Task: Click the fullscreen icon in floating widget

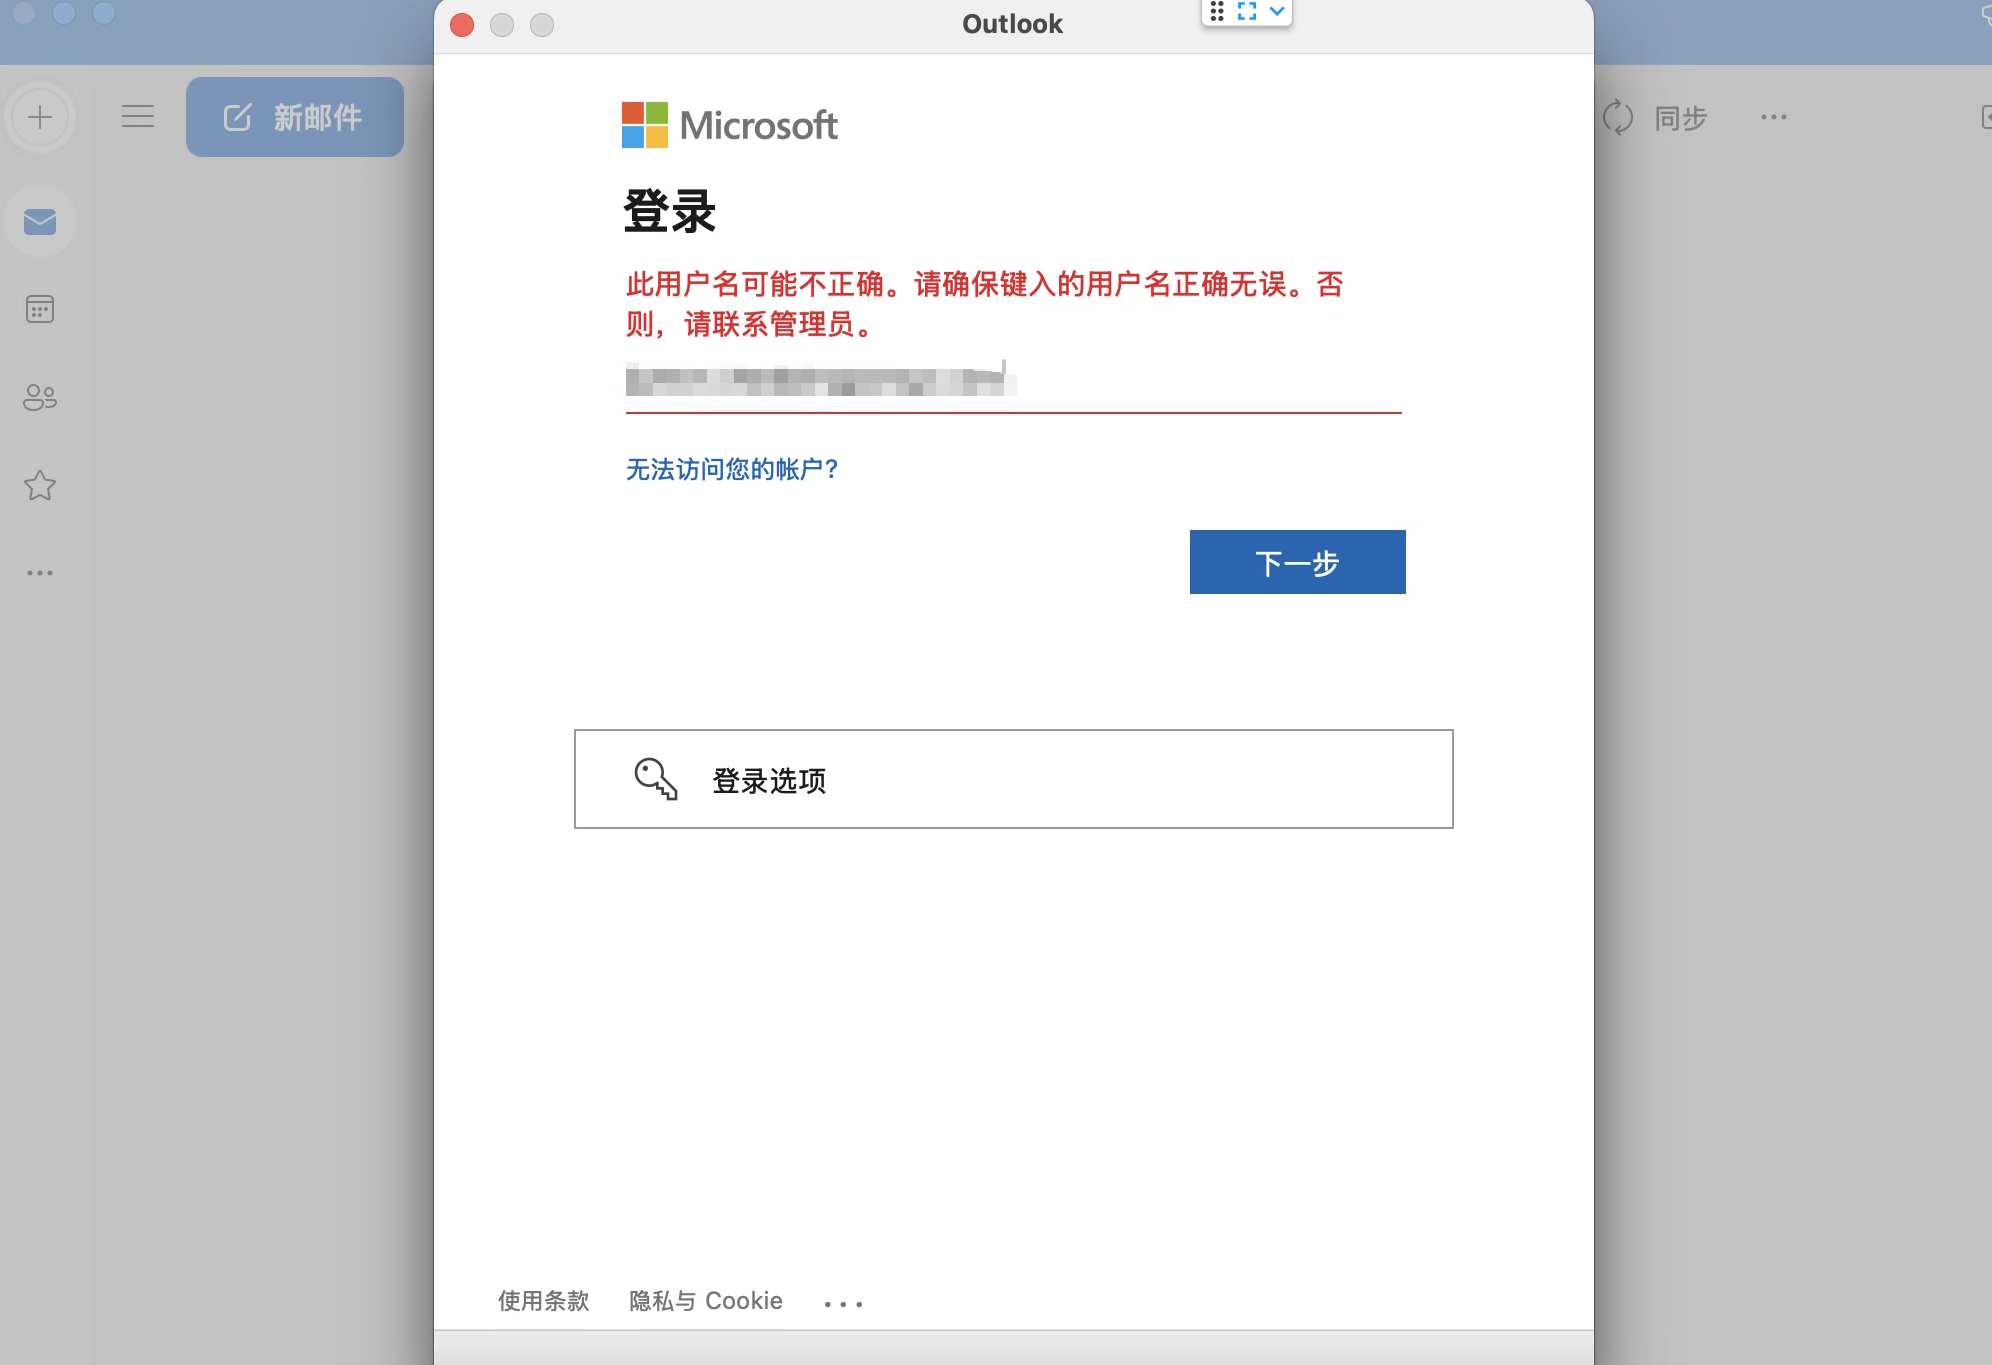Action: 1246,12
